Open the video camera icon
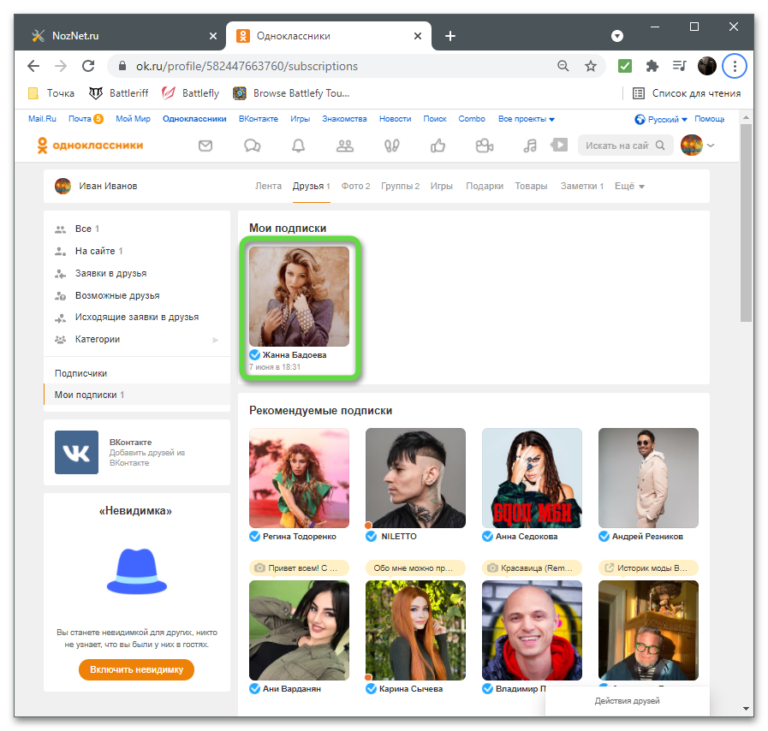Image resolution: width=768 pixels, height=731 pixels. click(484, 146)
